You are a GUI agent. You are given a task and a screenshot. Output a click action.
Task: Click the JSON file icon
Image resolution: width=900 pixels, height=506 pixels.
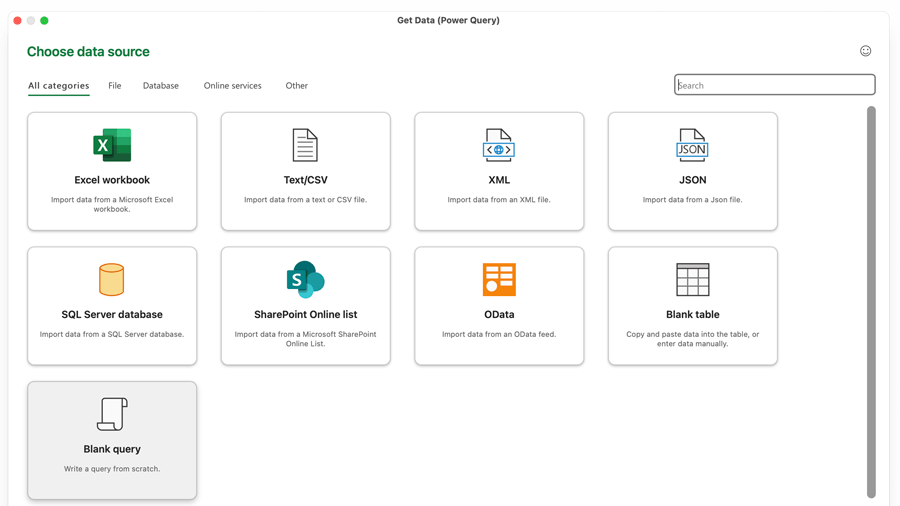click(692, 145)
